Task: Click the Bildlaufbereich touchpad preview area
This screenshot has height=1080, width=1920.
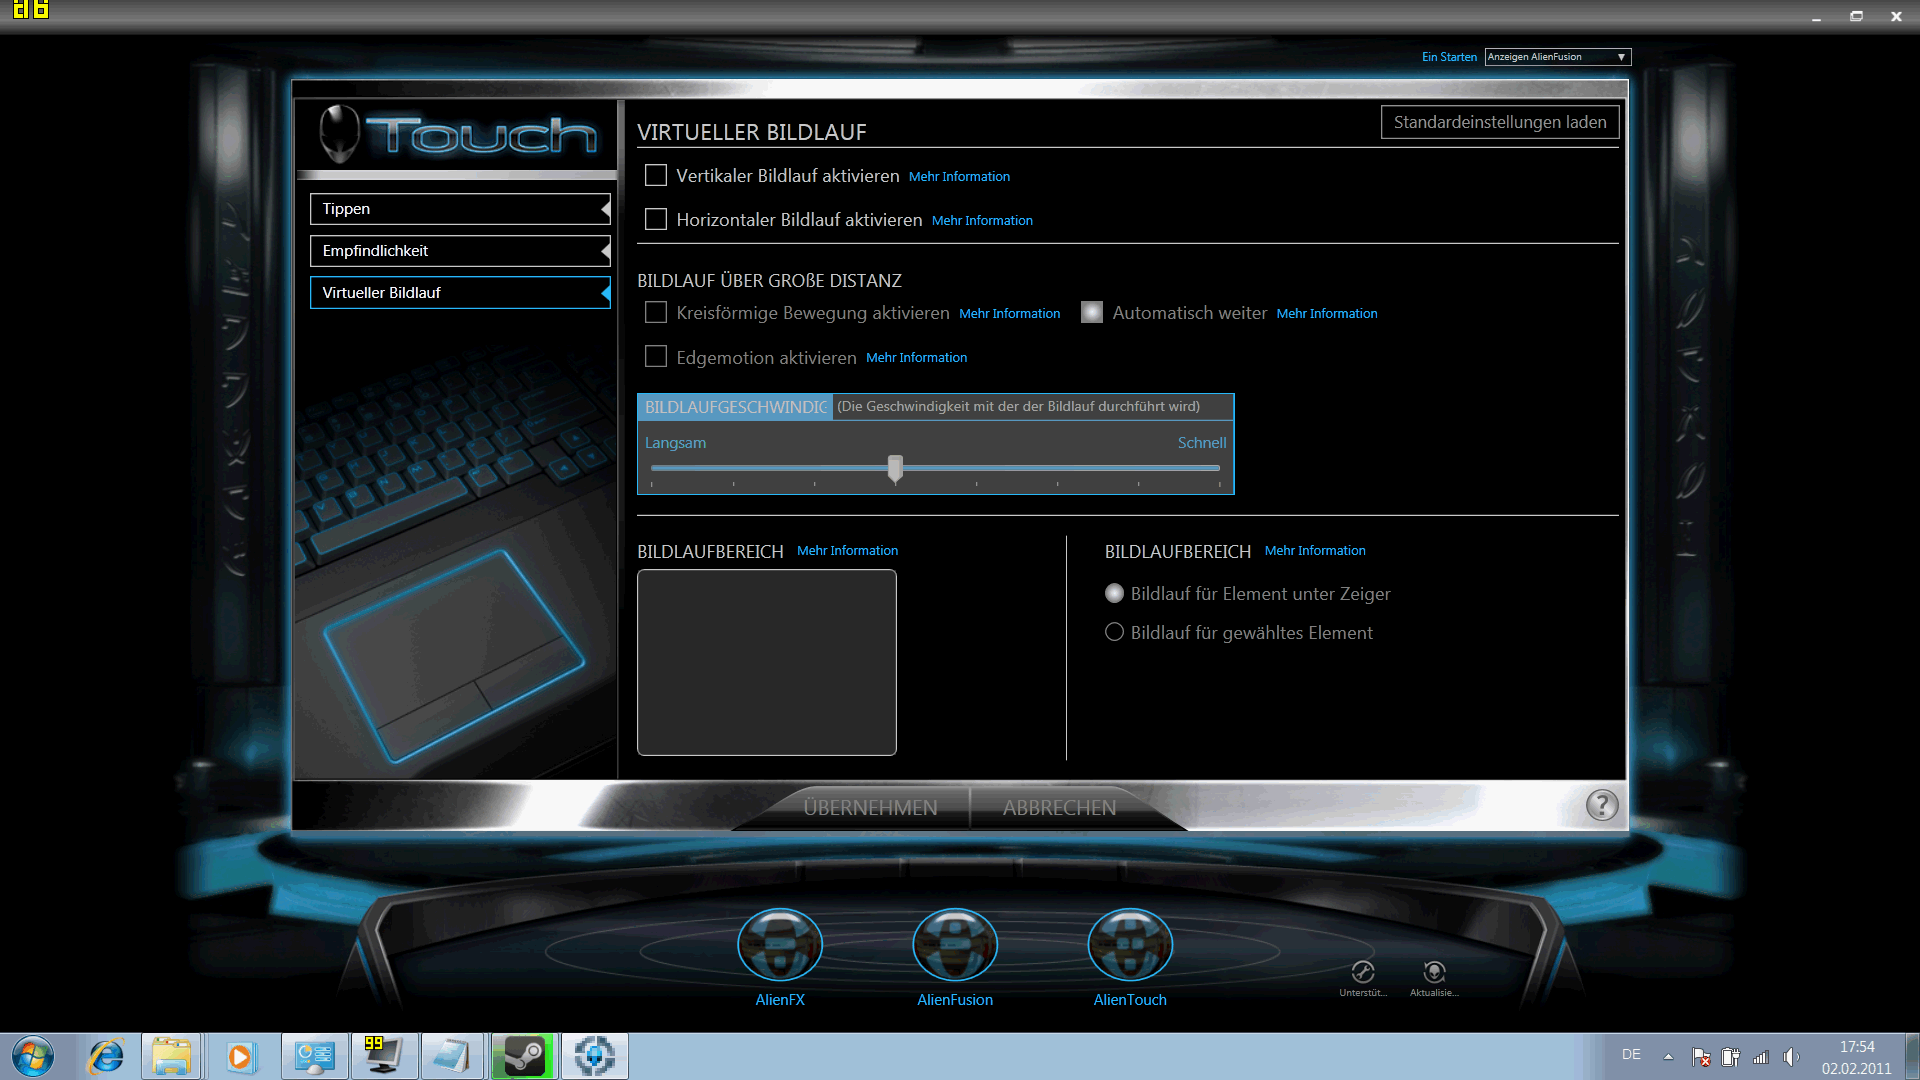Action: (x=766, y=662)
